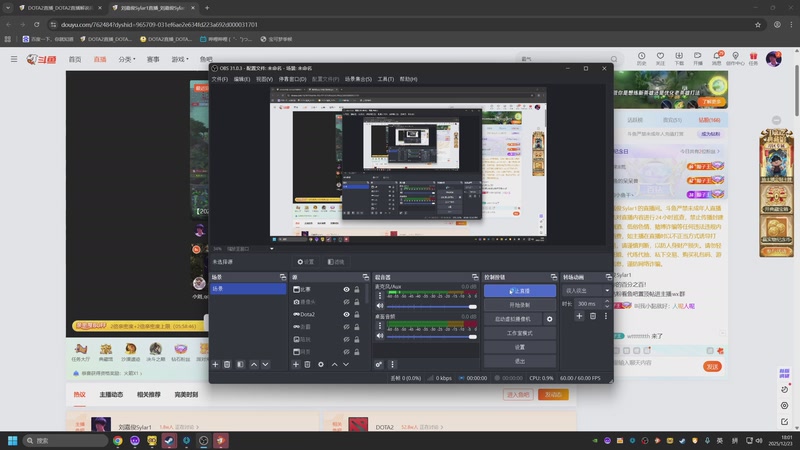
Task: Open transitions panel three-dot menu
Action: 606,316
